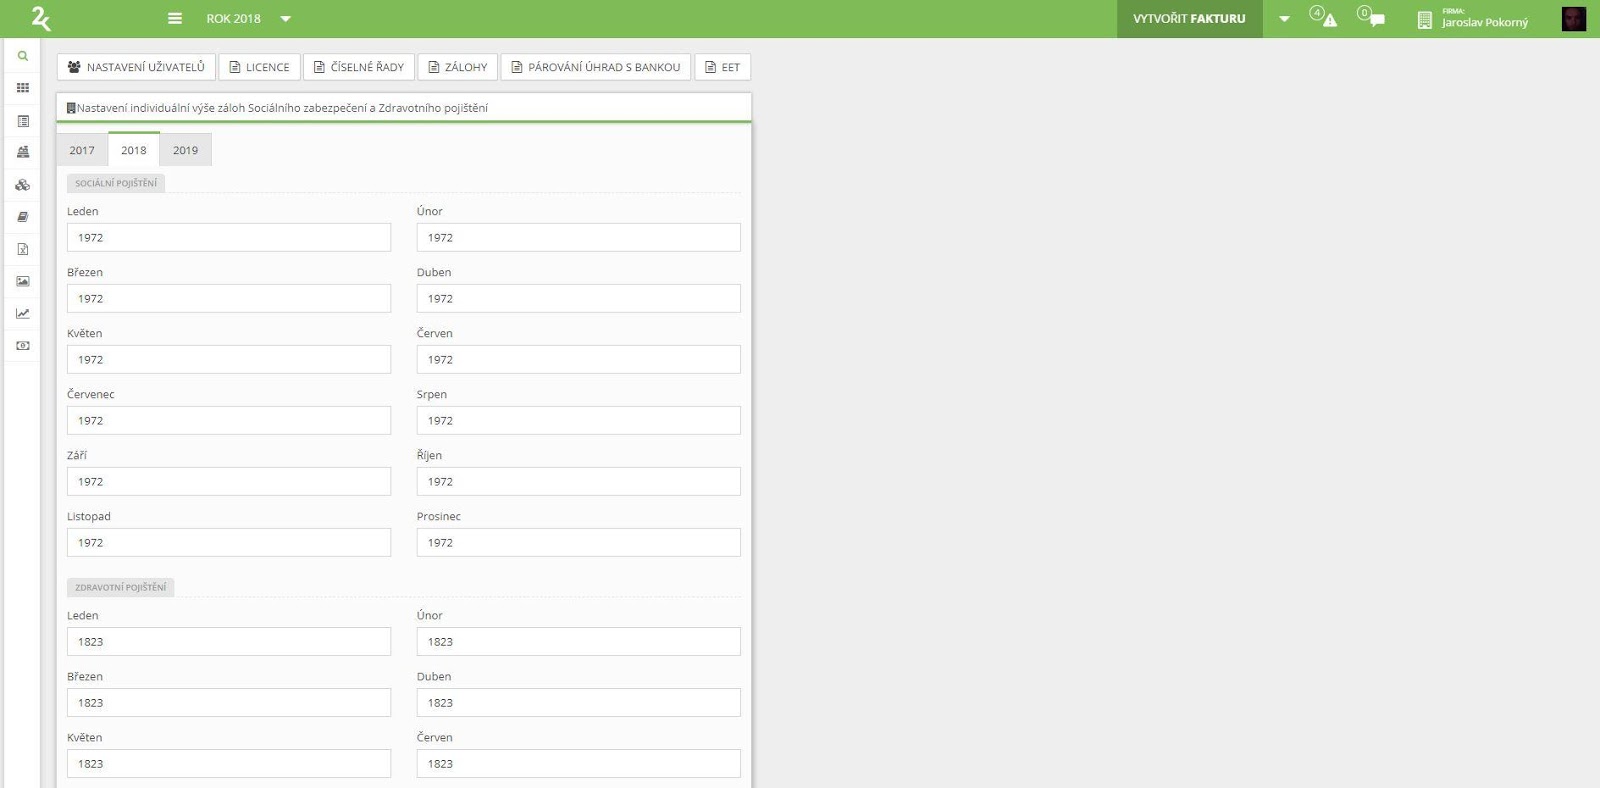Image resolution: width=1600 pixels, height=788 pixels.
Task: Expand dropdown arrow beside Vytvořit fakturu
Action: pos(1284,19)
